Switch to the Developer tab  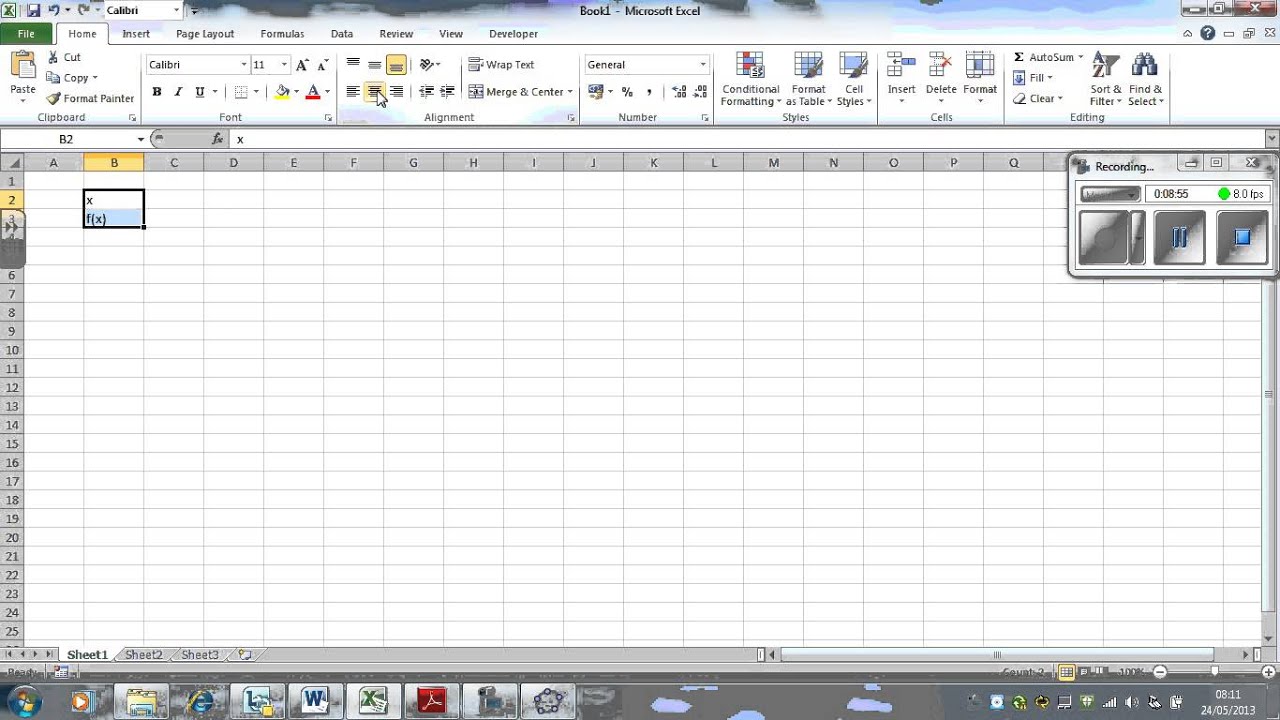point(513,34)
